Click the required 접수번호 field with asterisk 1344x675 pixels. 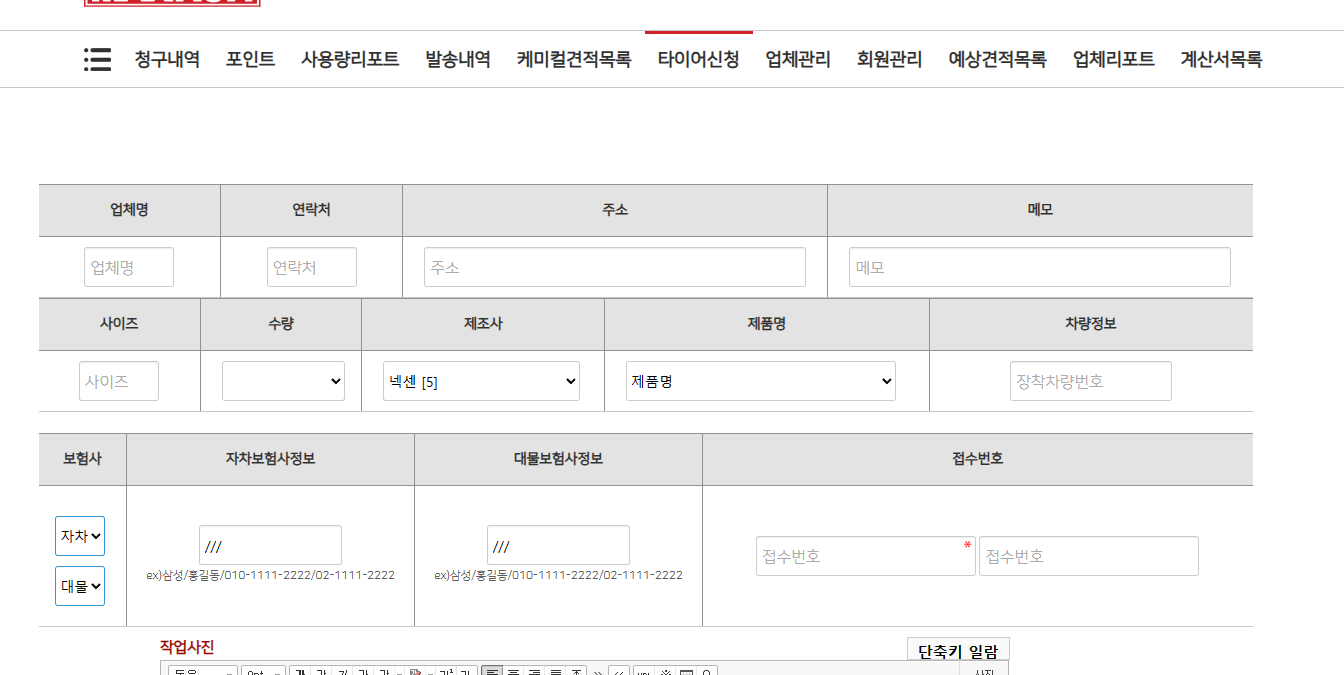pos(864,556)
